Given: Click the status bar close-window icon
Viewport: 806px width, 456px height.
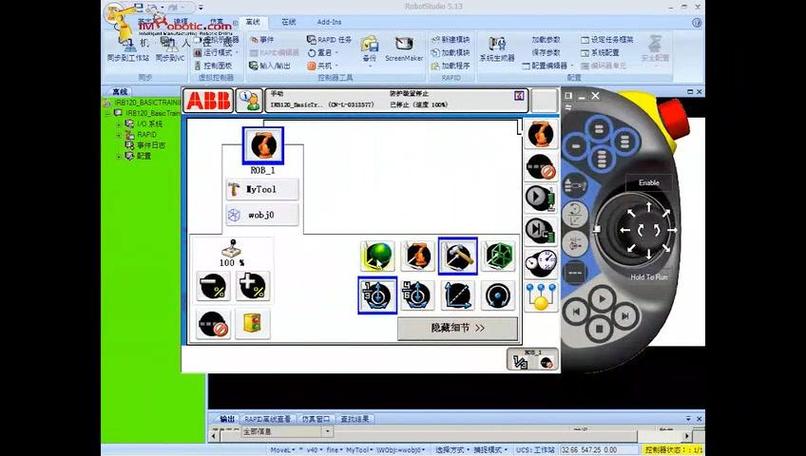Looking at the screenshot, I should pyautogui.click(x=519, y=96).
